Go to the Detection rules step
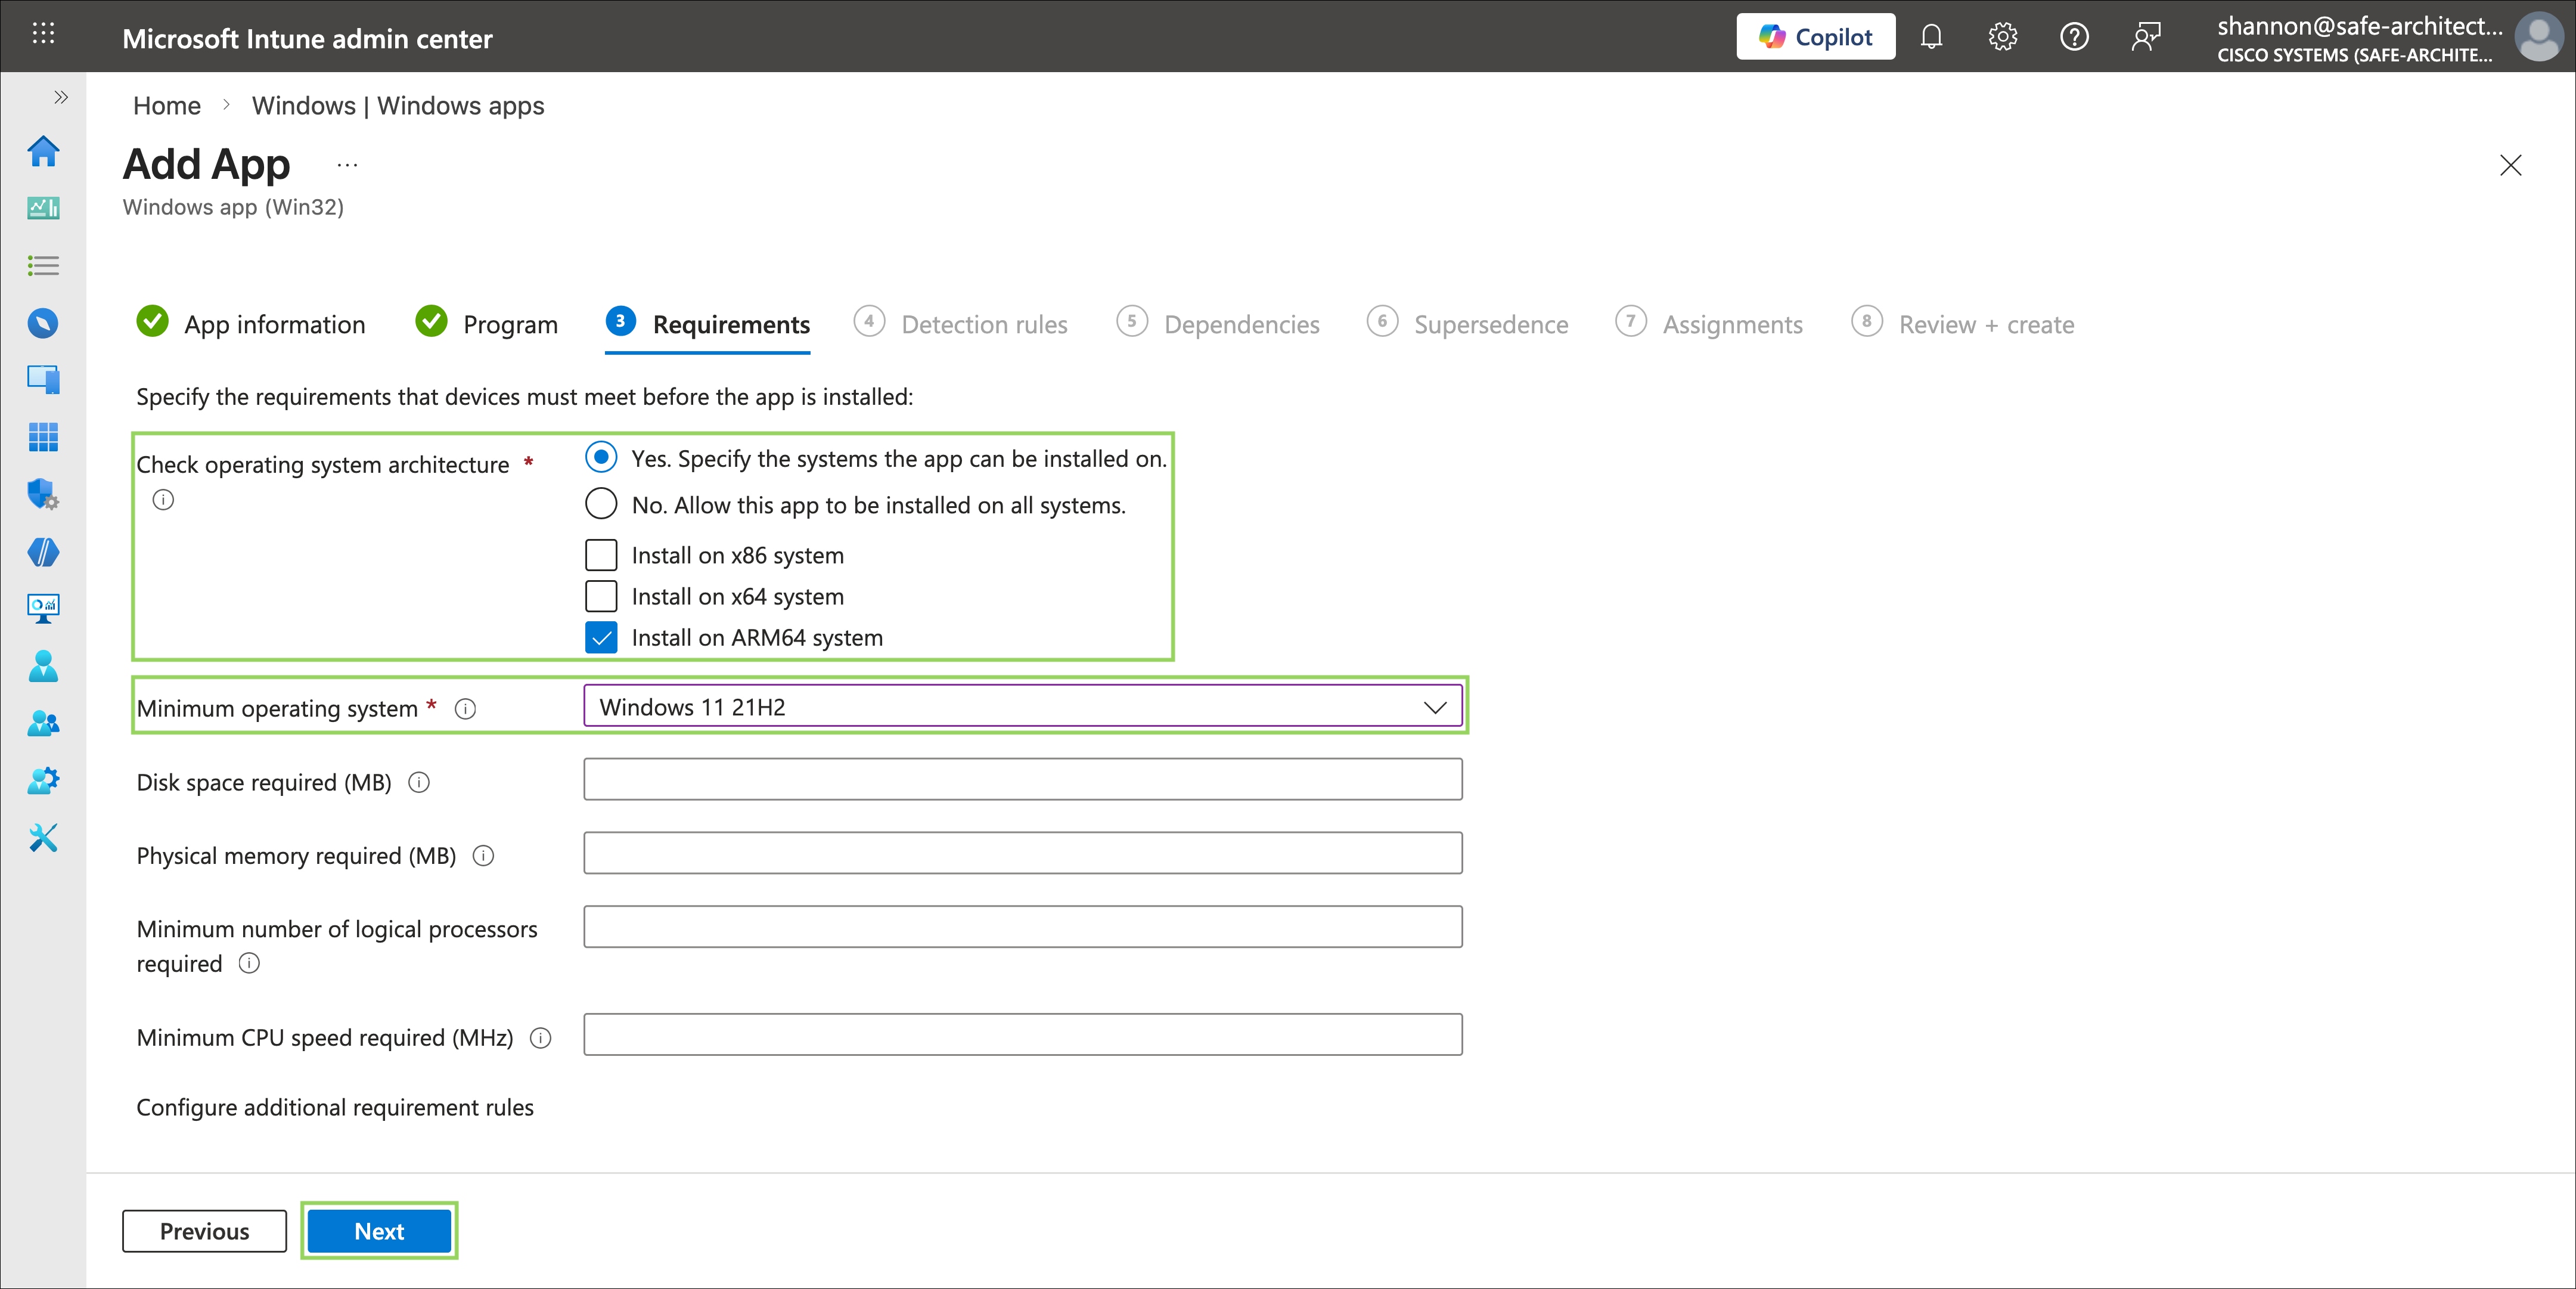Screen dimensions: 2576x1289 960,324
